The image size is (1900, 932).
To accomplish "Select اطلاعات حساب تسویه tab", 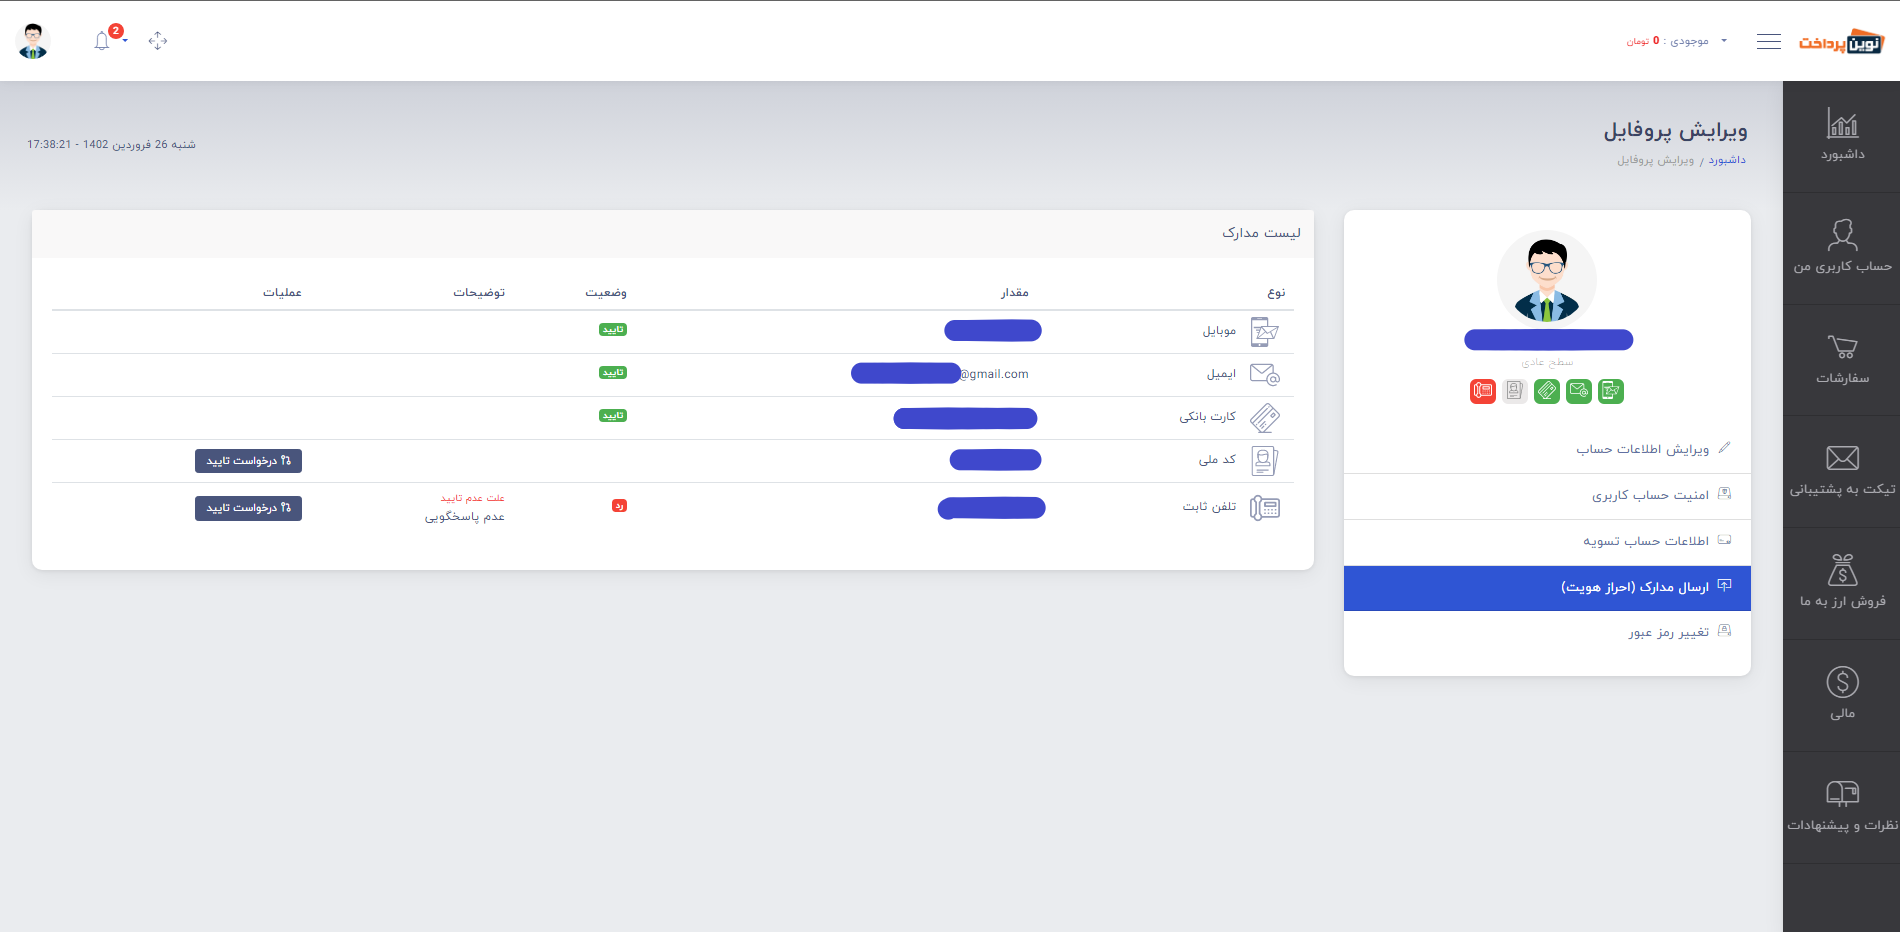I will (1547, 542).
